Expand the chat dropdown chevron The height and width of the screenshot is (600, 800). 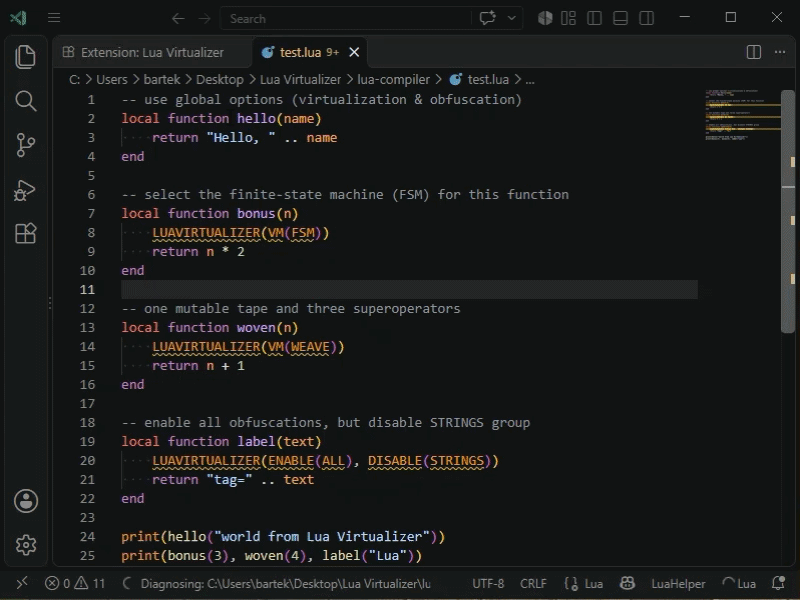[512, 18]
